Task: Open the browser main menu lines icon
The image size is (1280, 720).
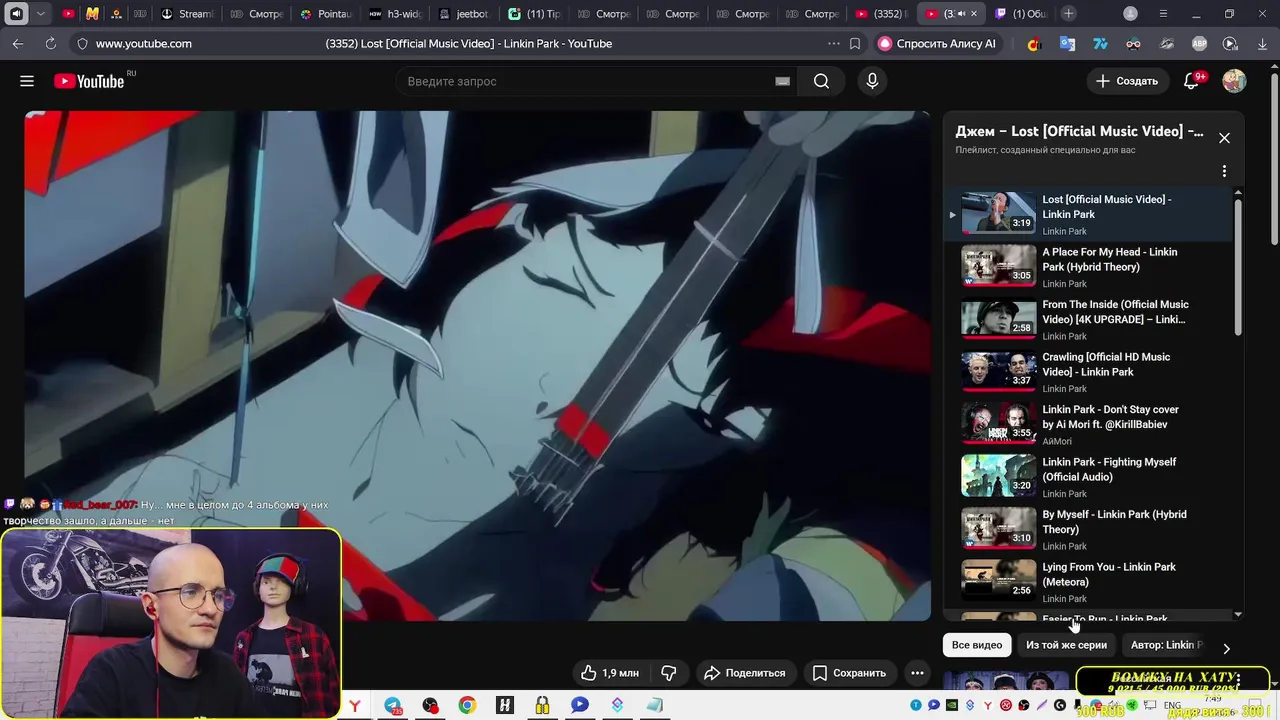Action: pyautogui.click(x=1163, y=14)
